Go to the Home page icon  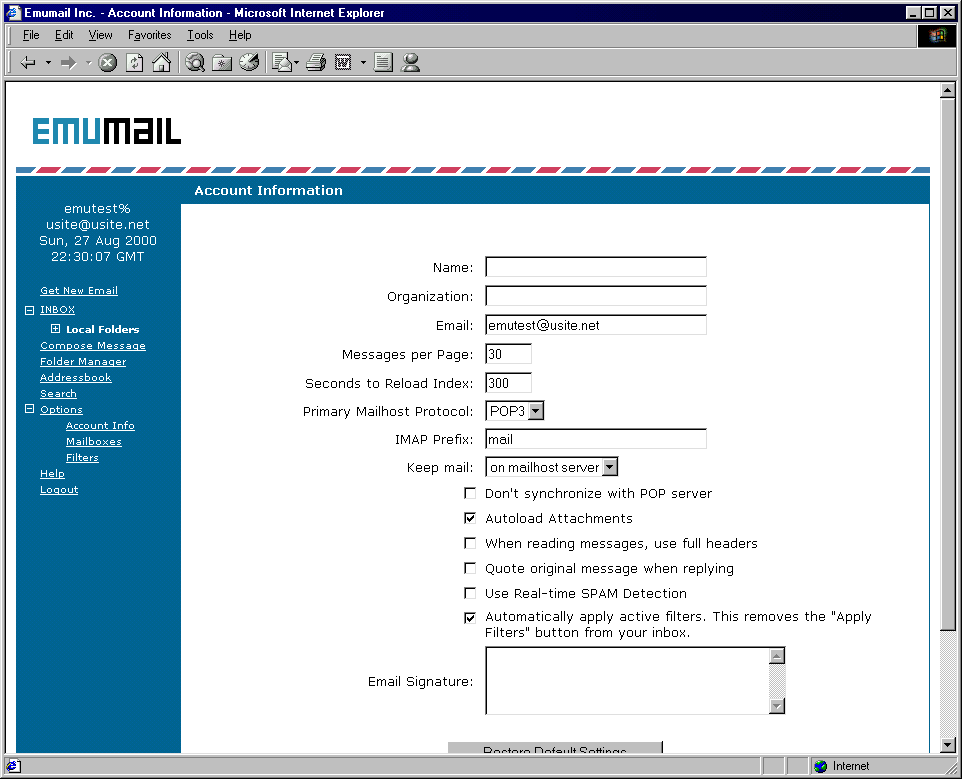161,63
